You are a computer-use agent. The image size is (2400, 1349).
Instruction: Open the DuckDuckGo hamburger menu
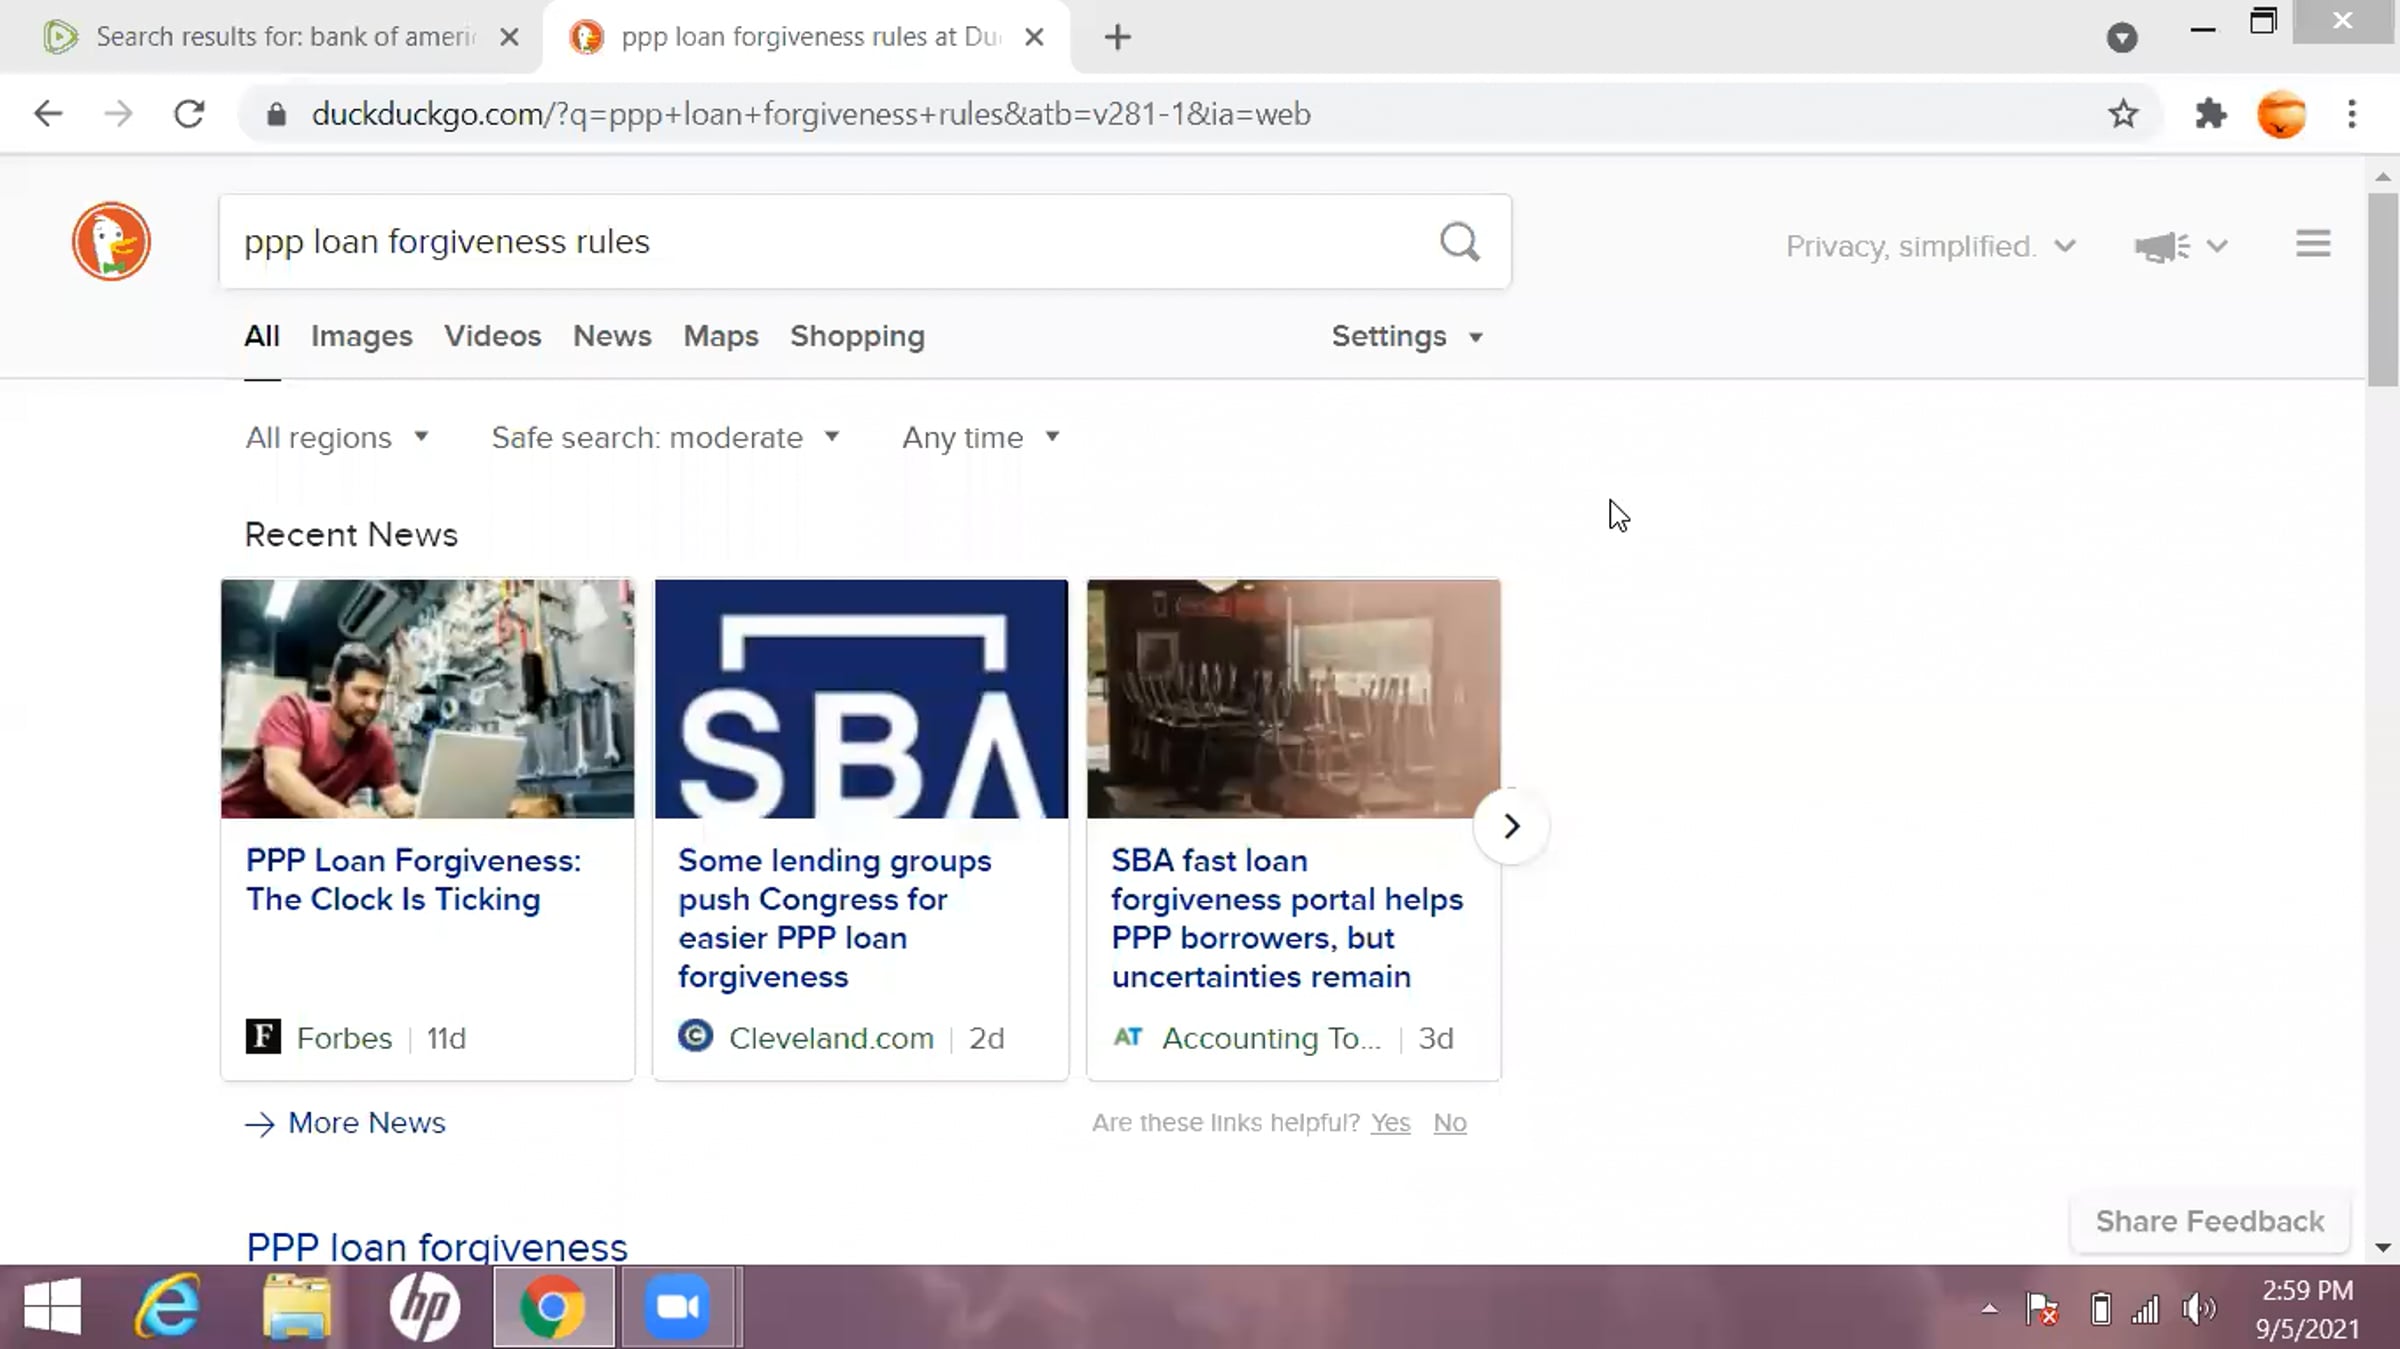point(2313,244)
